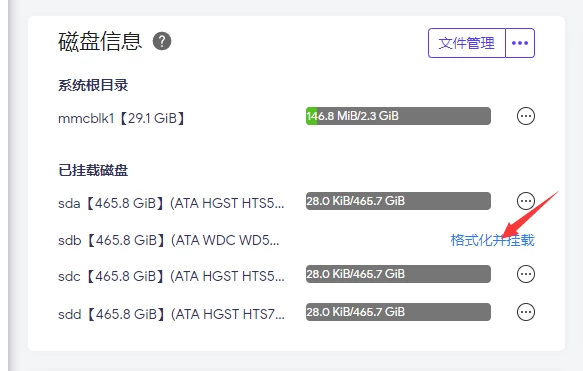Open options circle for mmcblk1 disk

tap(526, 116)
